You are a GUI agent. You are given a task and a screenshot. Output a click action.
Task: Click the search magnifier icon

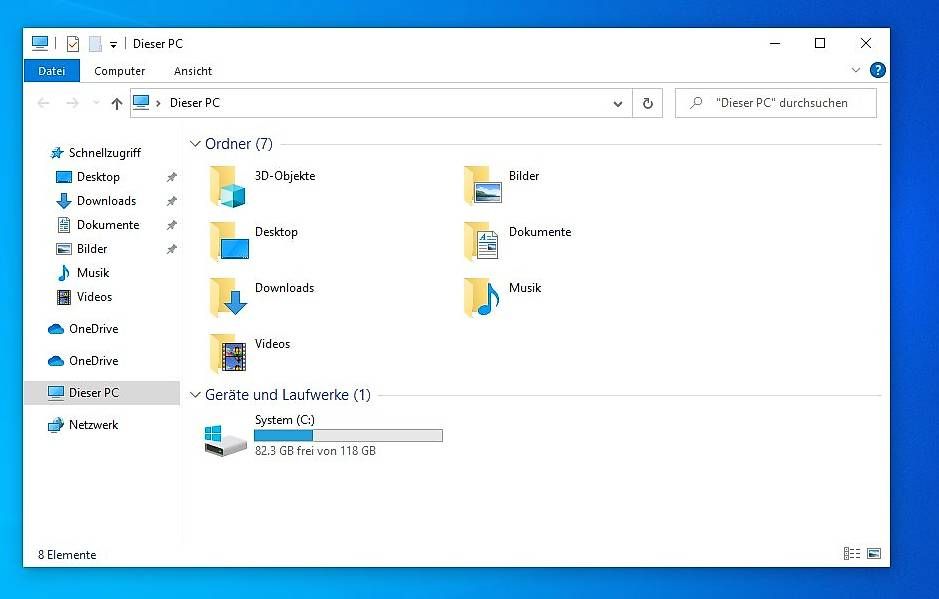click(x=696, y=103)
